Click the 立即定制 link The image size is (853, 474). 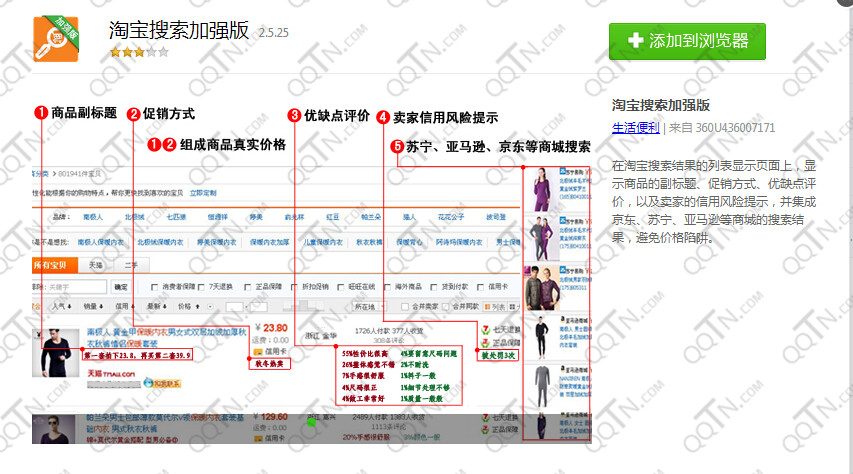(203, 193)
